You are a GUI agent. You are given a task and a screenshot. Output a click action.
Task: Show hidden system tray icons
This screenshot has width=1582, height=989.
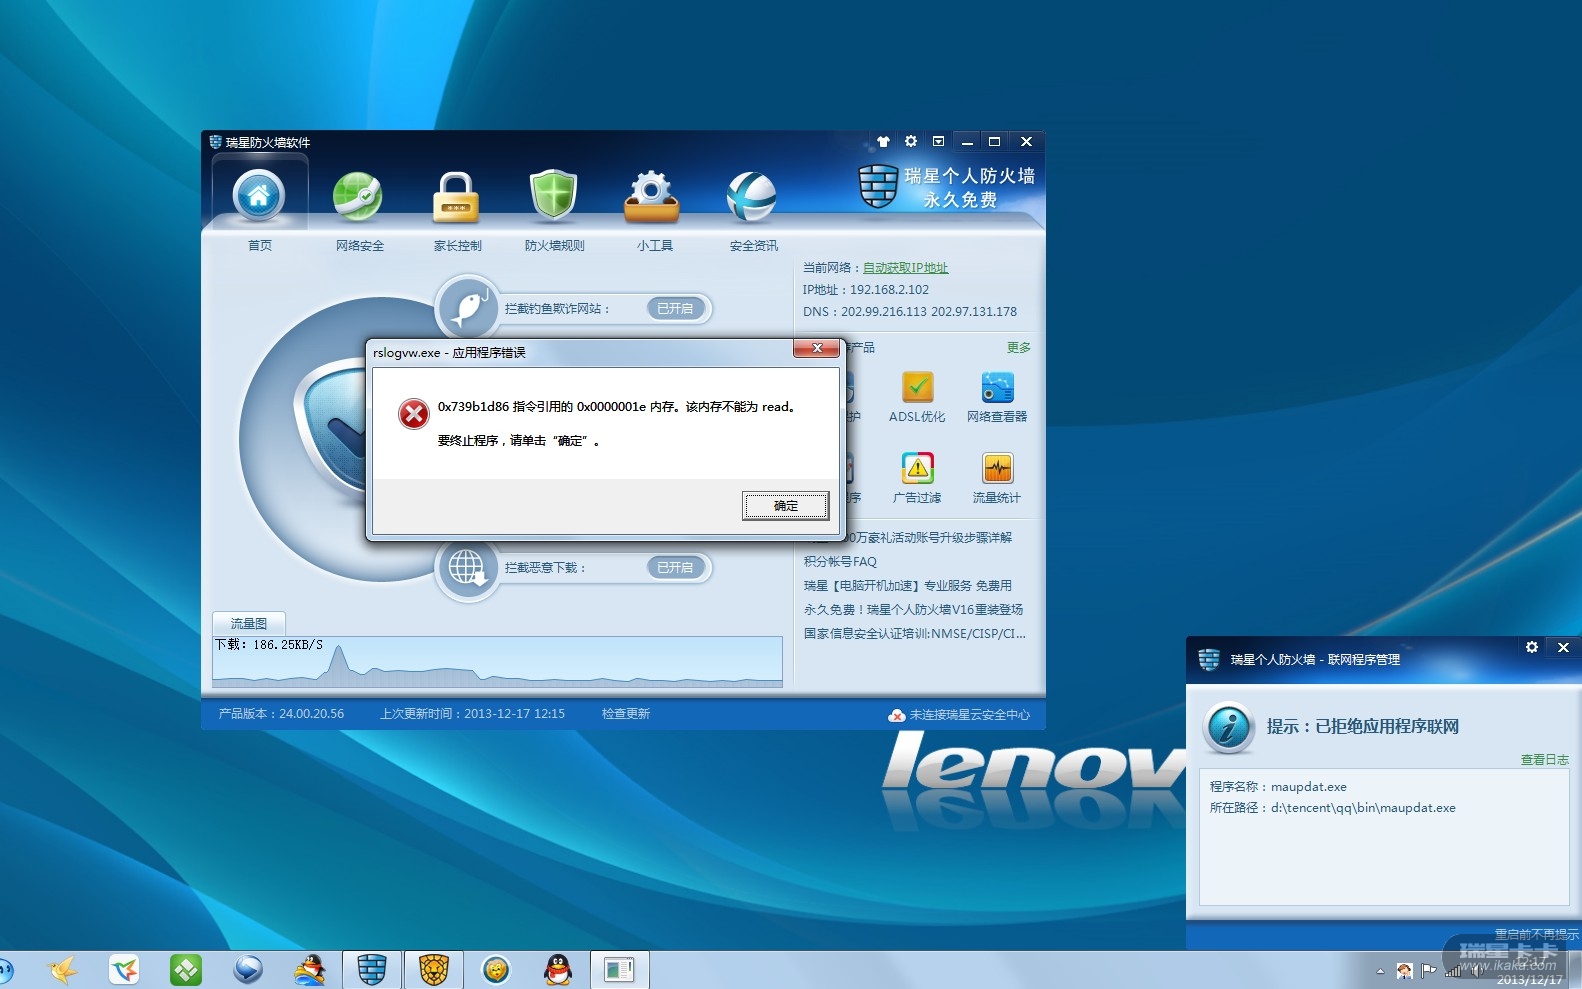[x=1380, y=971]
